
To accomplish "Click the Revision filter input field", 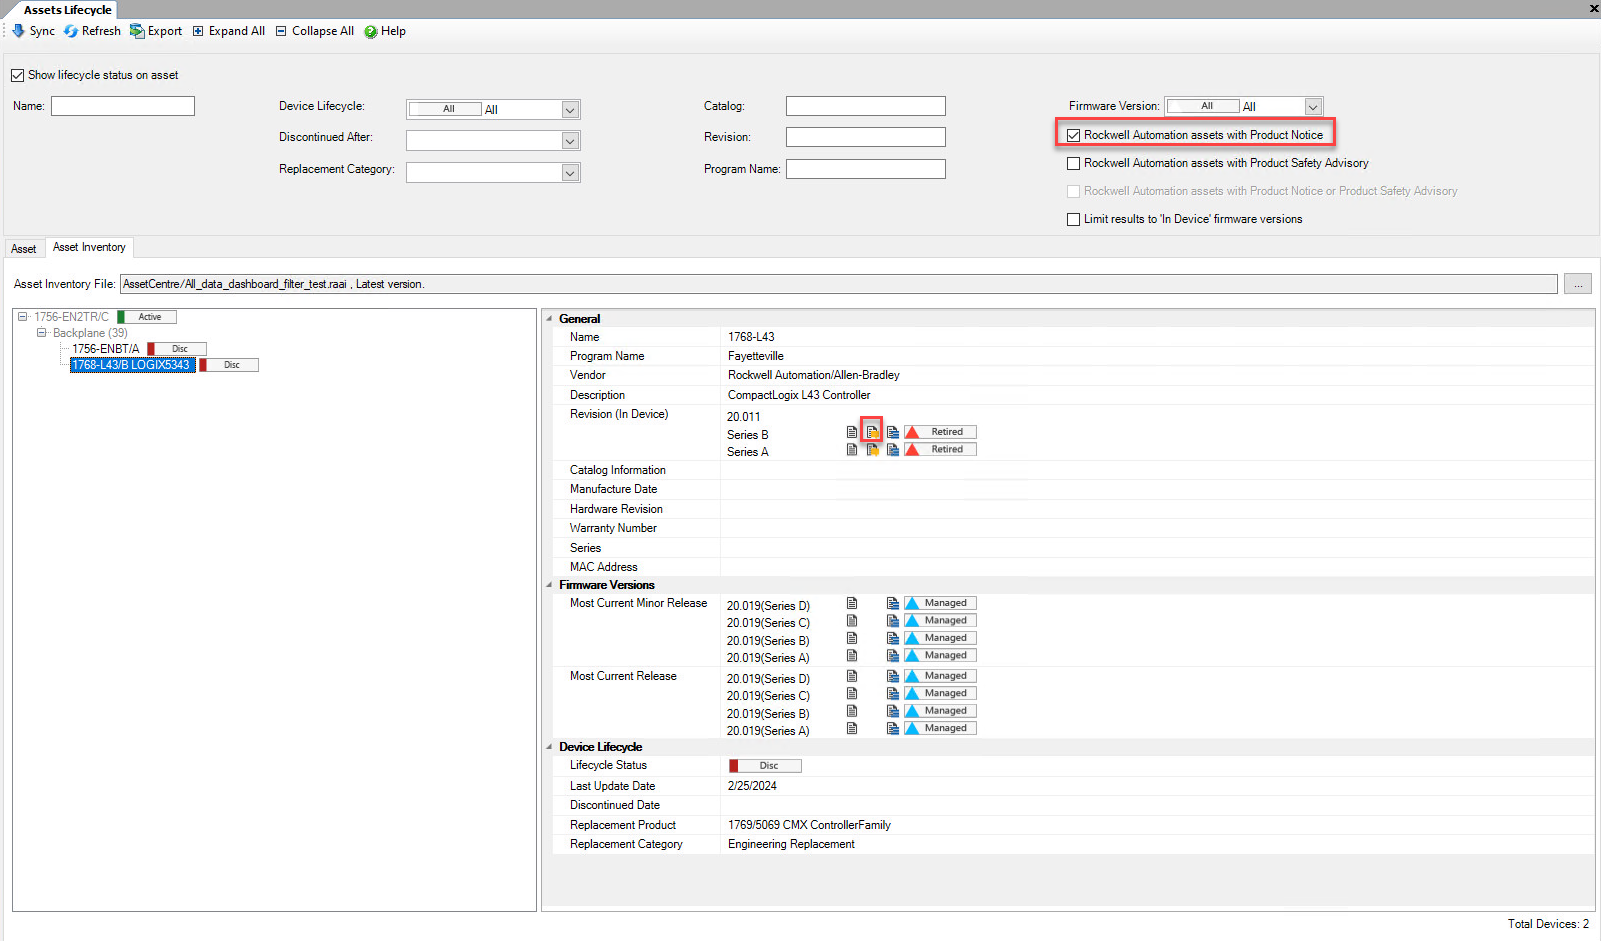I will [x=866, y=137].
